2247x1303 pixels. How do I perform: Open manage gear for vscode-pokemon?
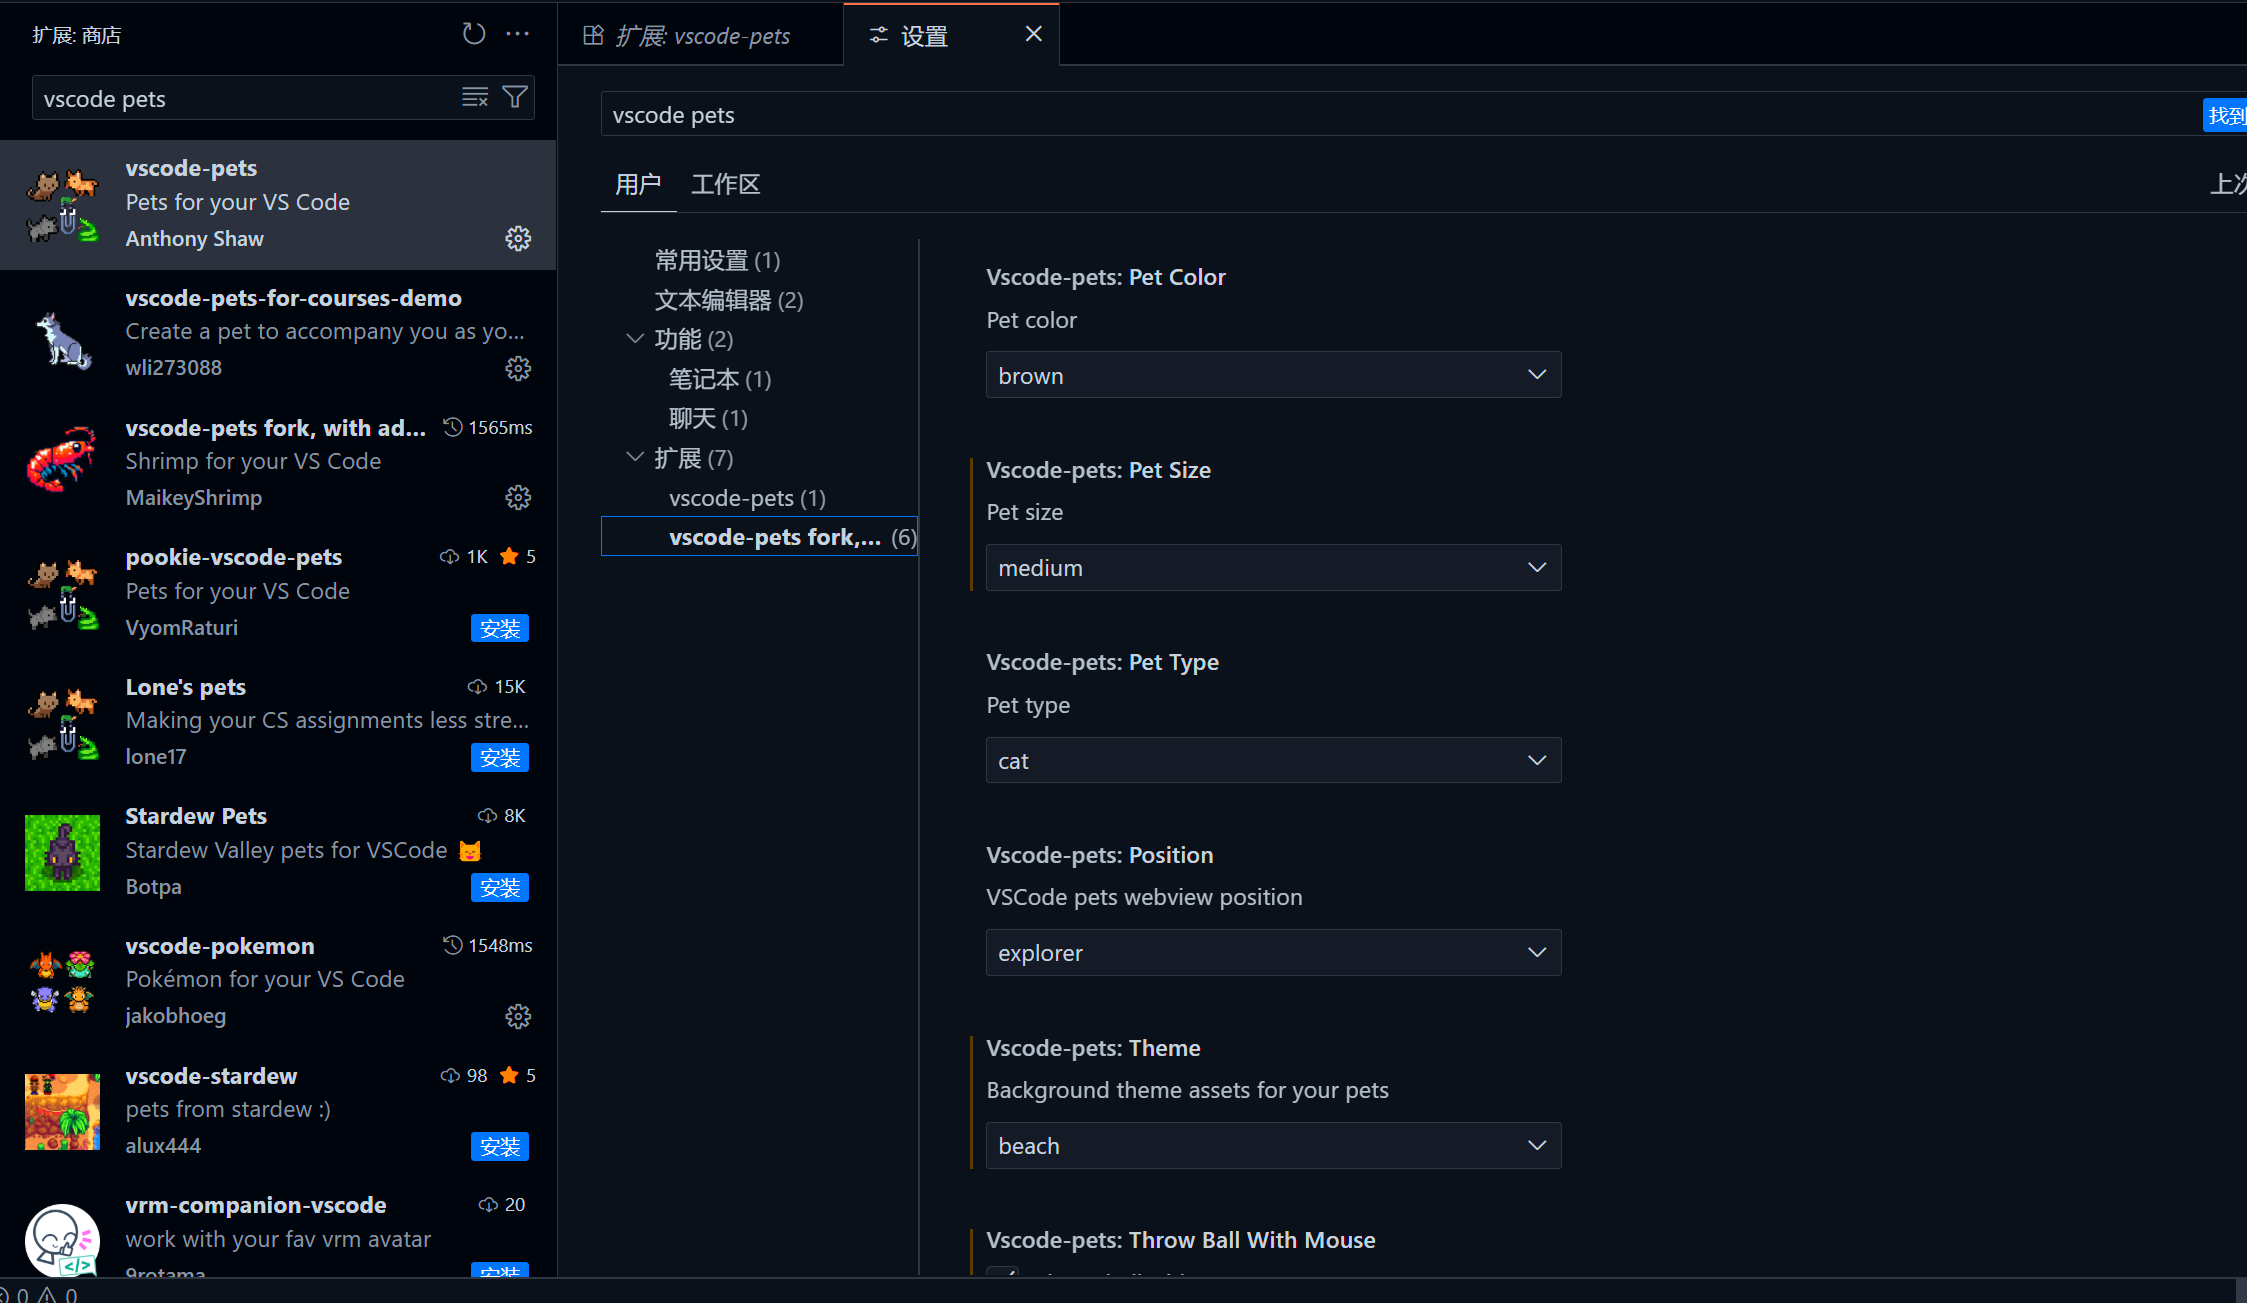coord(518,1017)
